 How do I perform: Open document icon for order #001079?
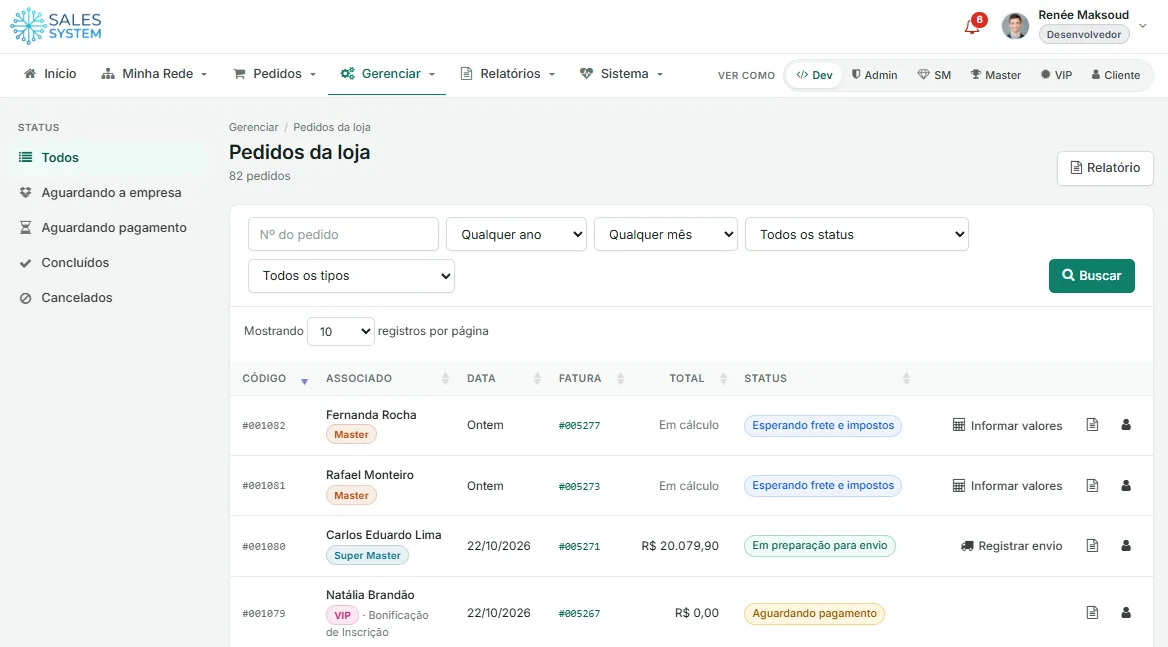[x=1092, y=613]
